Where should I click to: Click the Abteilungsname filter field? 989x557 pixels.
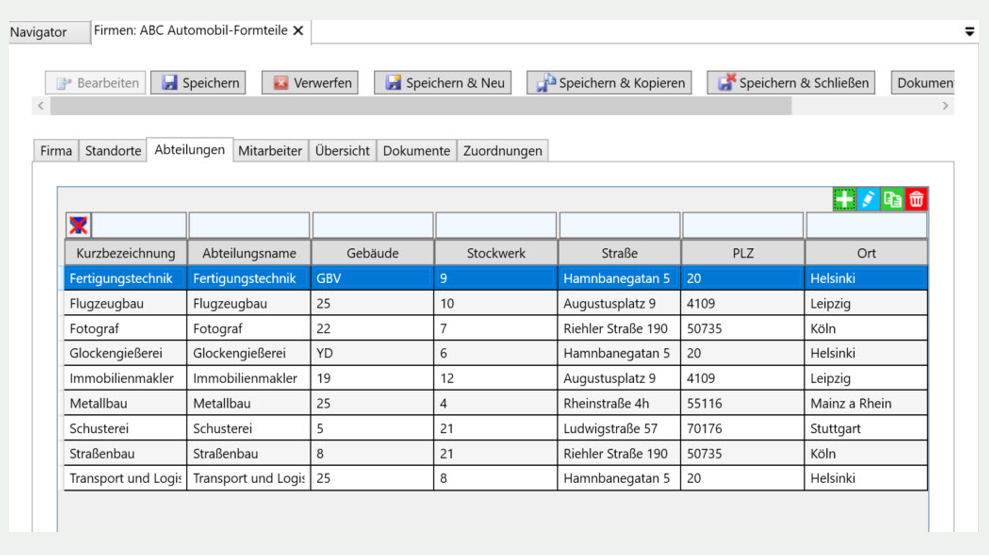[x=249, y=225]
